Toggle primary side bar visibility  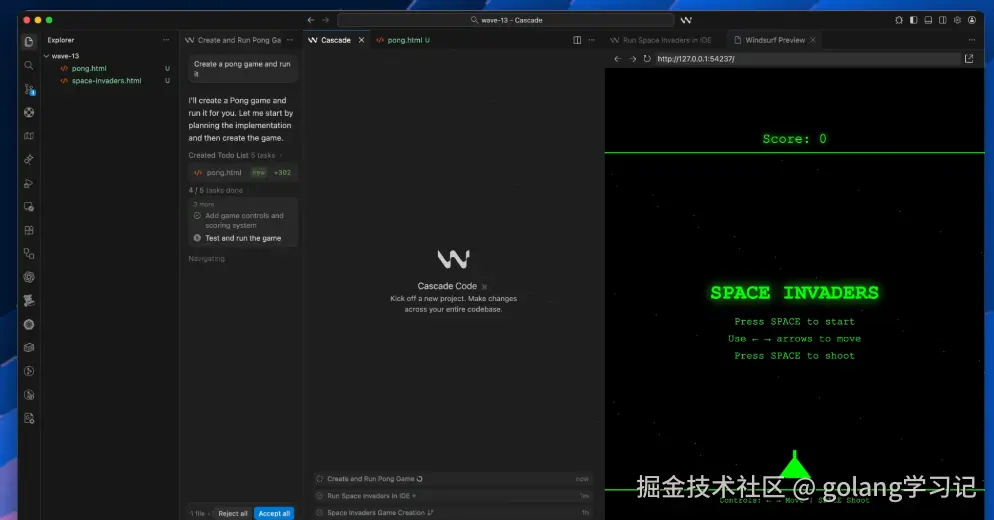tap(913, 20)
